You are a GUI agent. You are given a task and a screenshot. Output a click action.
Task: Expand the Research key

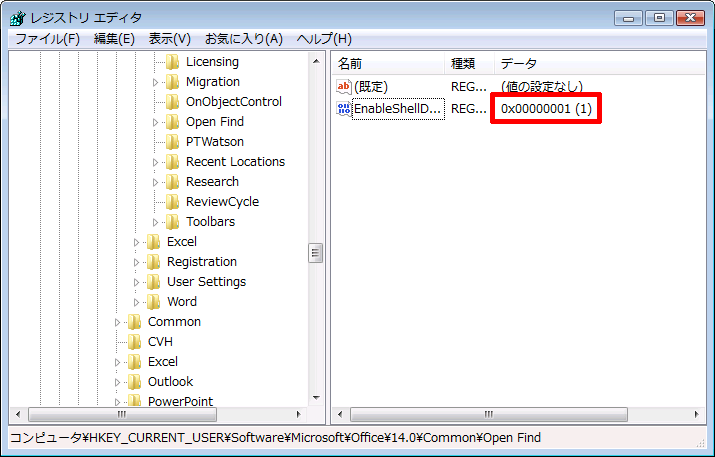coord(155,182)
